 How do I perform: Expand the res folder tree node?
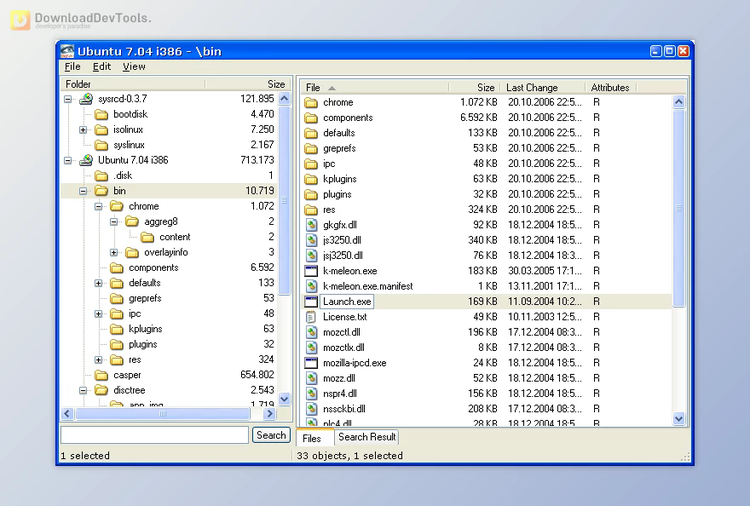coord(99,360)
